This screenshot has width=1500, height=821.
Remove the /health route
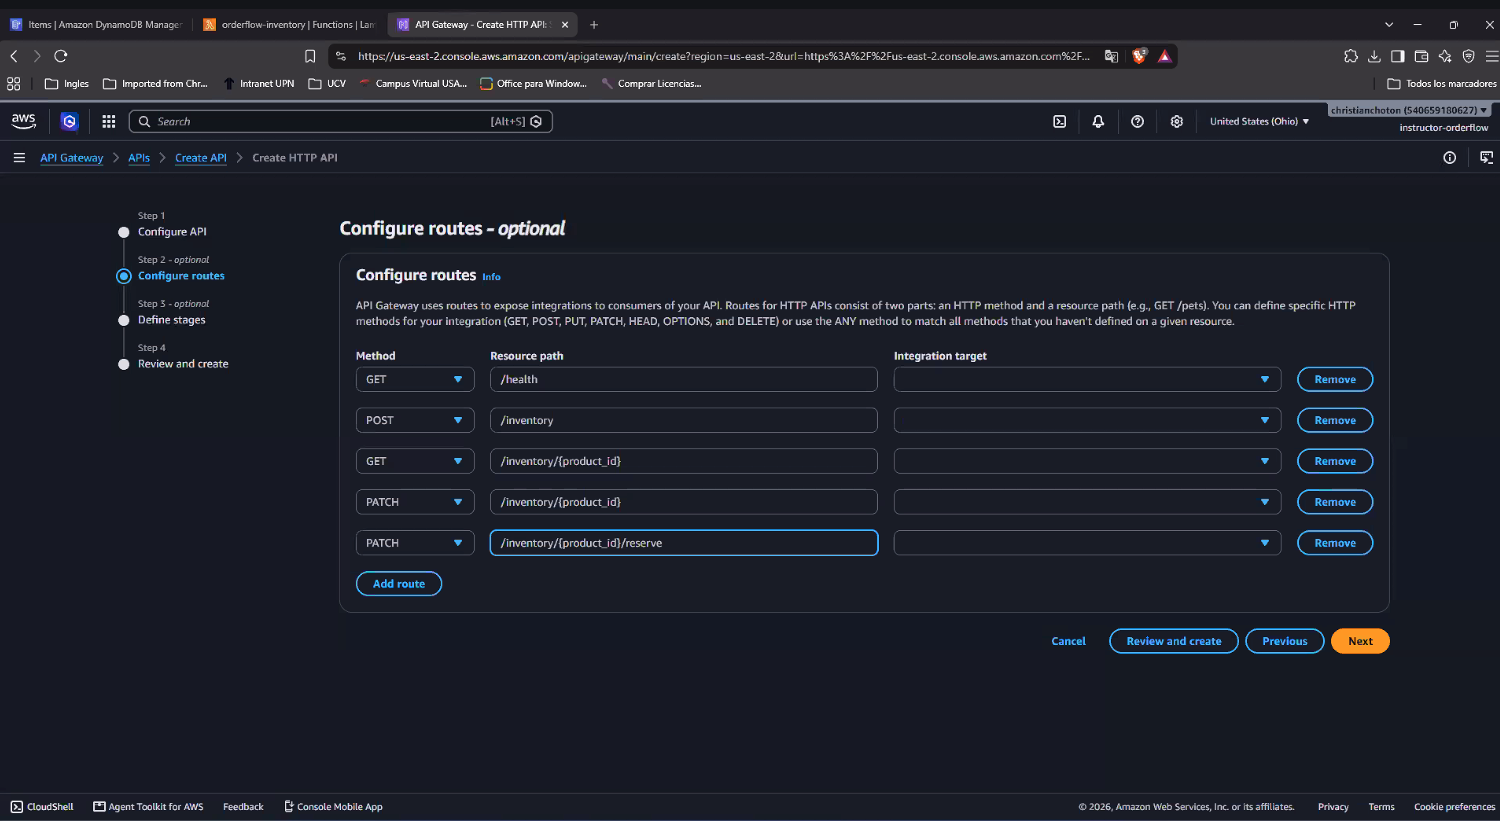[1335, 380]
